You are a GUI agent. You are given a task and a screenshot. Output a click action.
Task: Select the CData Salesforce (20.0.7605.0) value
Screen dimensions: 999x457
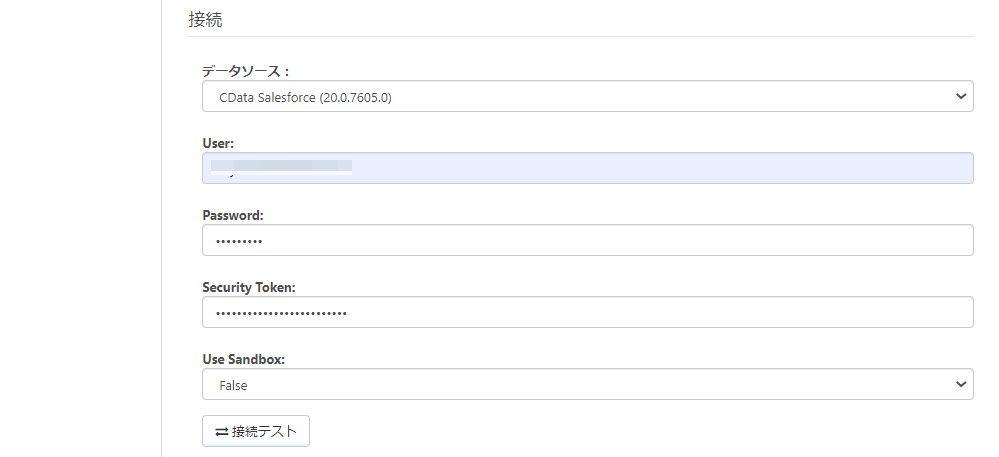click(x=312, y=97)
